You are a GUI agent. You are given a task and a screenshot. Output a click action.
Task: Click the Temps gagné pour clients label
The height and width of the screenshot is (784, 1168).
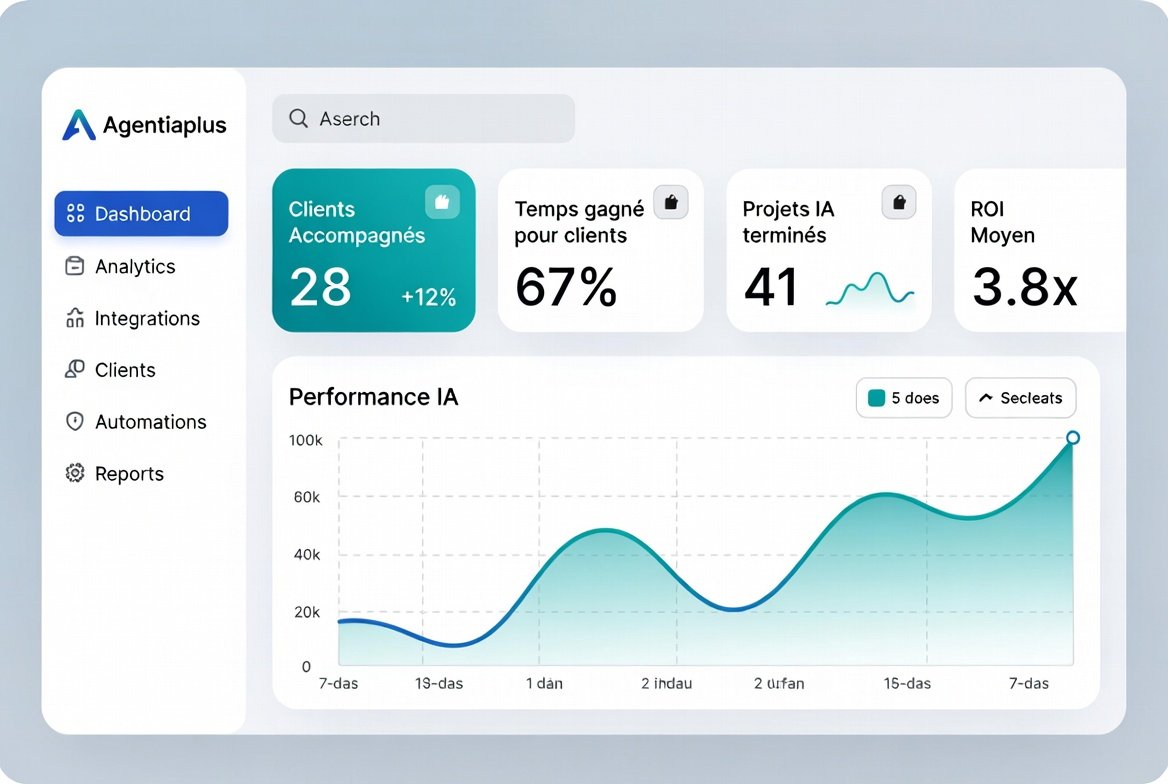tap(579, 222)
